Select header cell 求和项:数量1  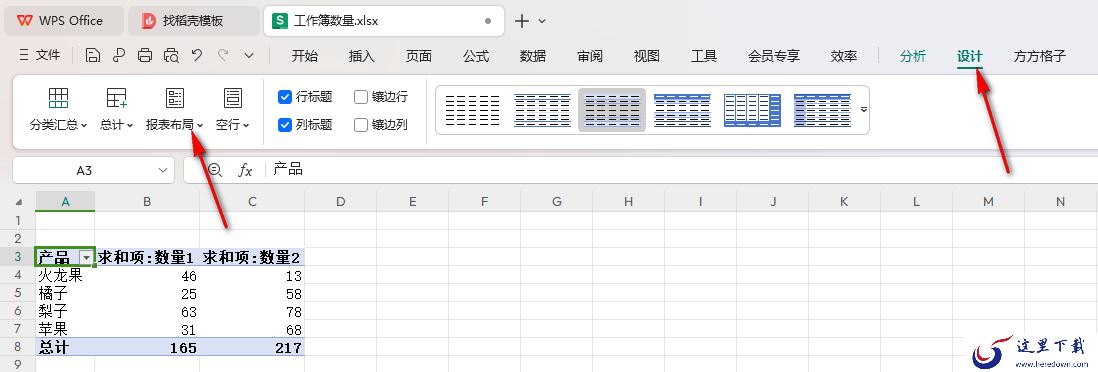click(147, 257)
